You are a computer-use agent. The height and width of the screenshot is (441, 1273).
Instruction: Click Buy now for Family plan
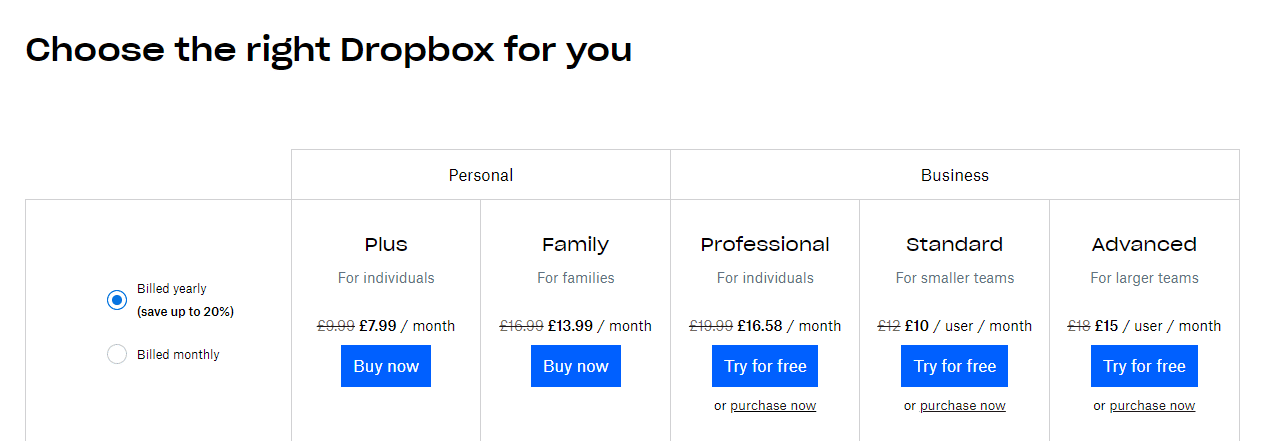tap(576, 366)
